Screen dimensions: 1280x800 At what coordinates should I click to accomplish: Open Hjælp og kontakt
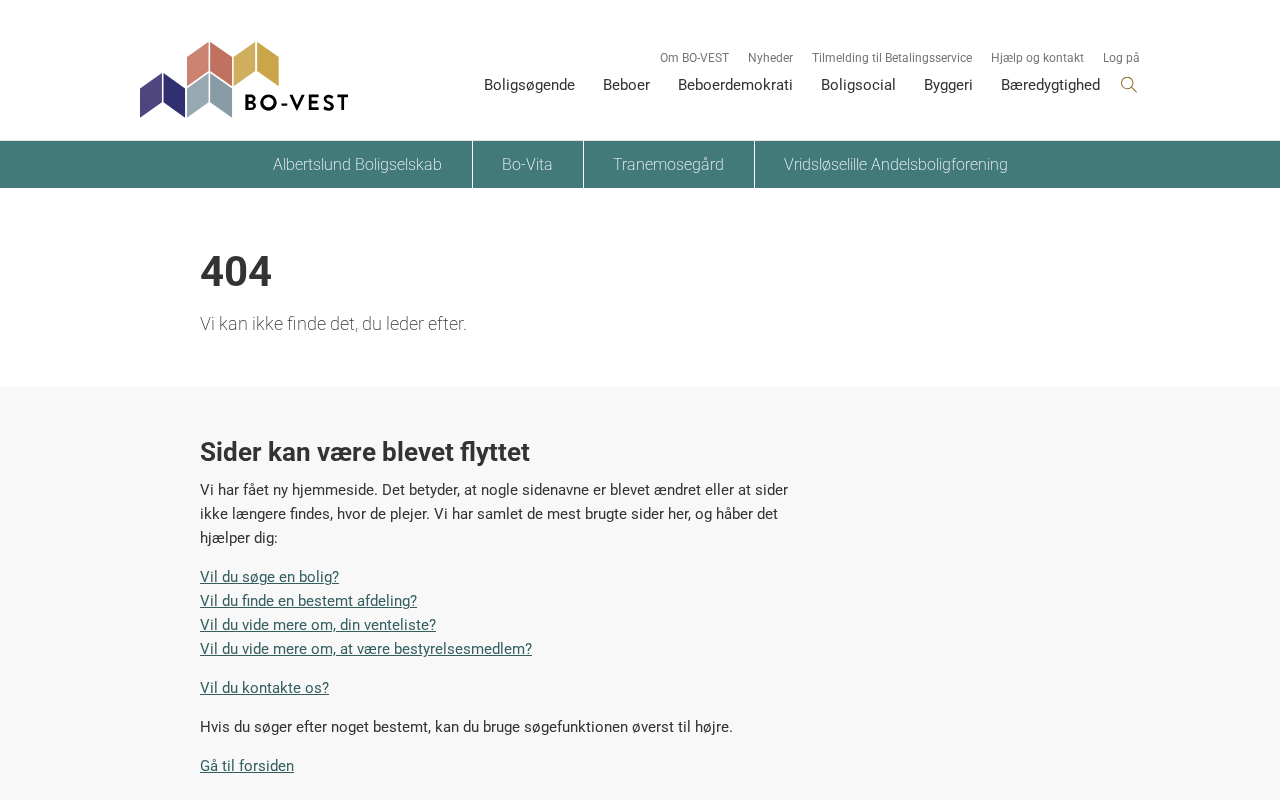click(x=1037, y=58)
